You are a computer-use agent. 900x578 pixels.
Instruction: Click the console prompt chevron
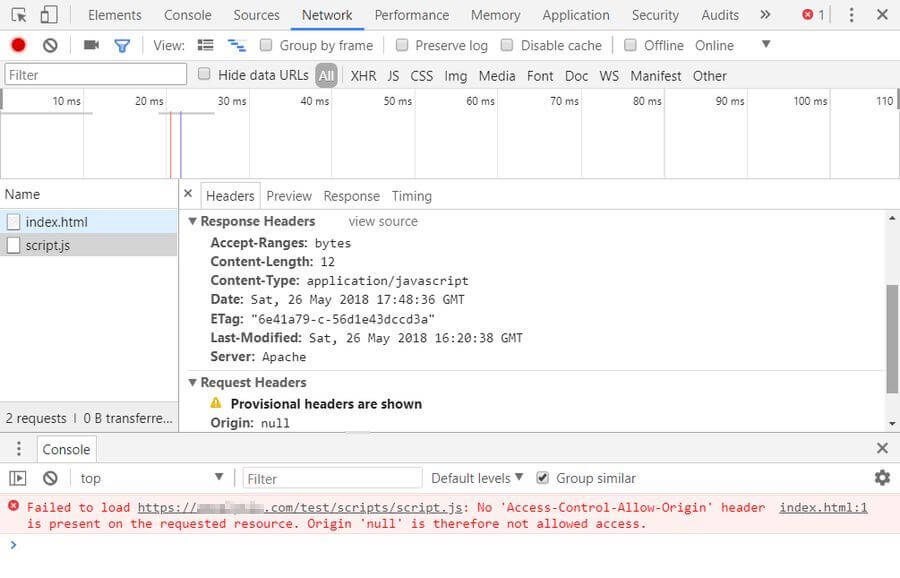point(13,545)
